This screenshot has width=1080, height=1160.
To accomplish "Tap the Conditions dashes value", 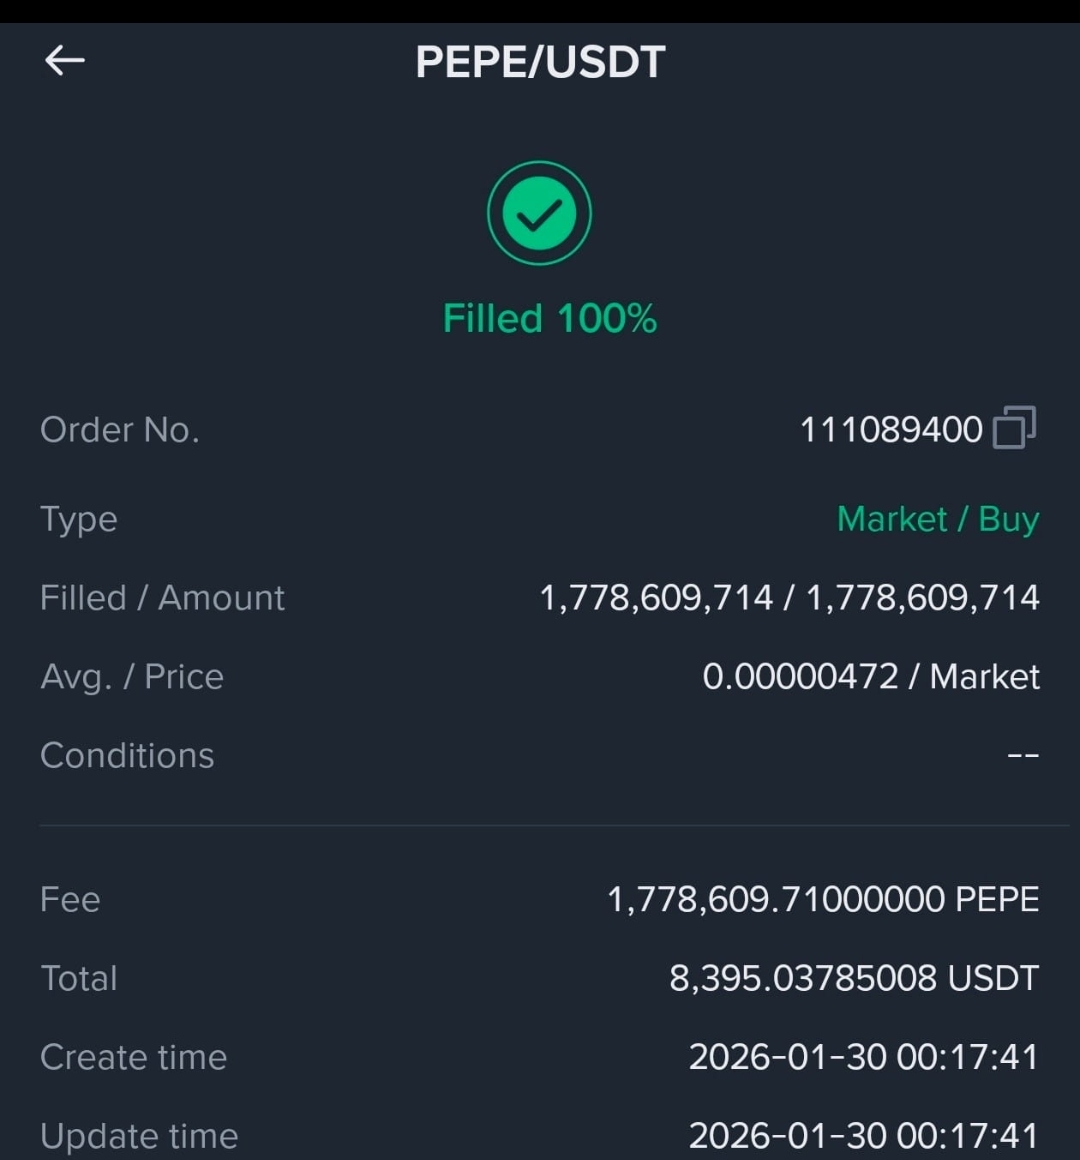I will (1024, 755).
